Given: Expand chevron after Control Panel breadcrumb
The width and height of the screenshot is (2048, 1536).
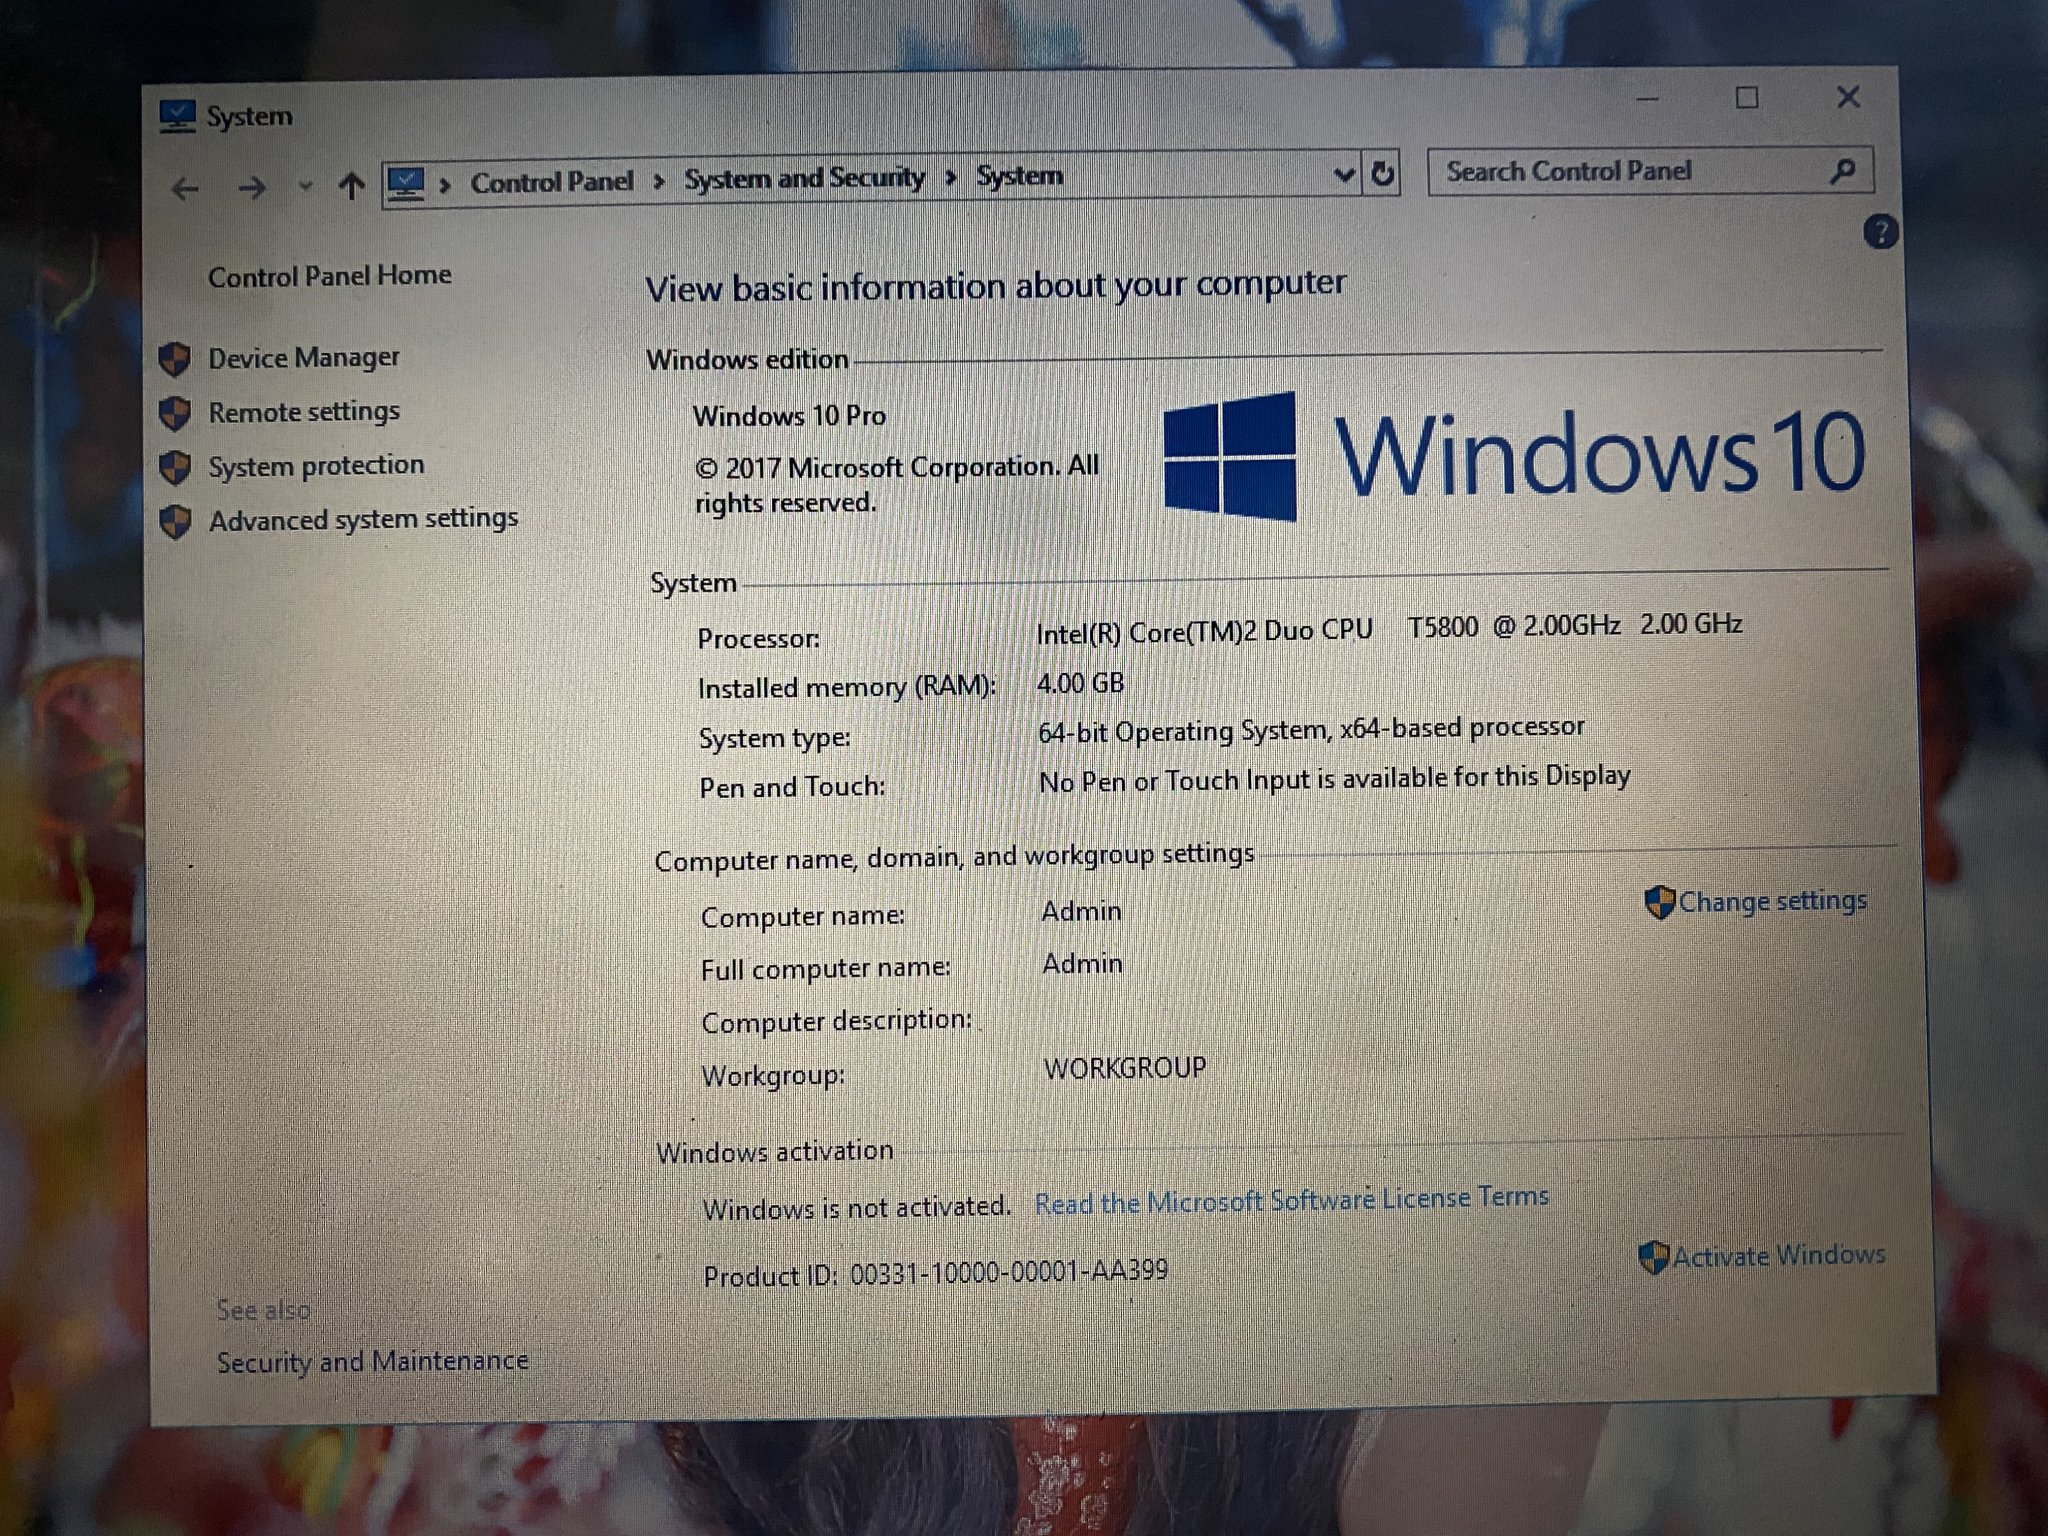Looking at the screenshot, I should pyautogui.click(x=658, y=181).
